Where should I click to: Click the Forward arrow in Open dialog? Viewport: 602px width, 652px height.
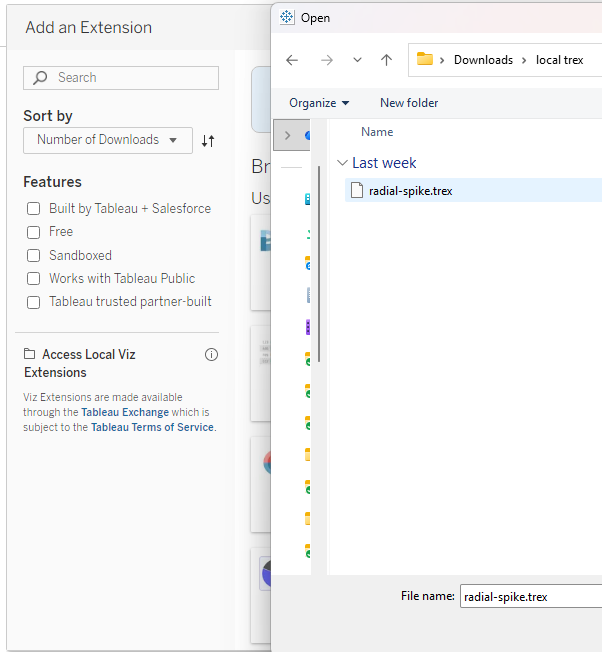coord(327,60)
